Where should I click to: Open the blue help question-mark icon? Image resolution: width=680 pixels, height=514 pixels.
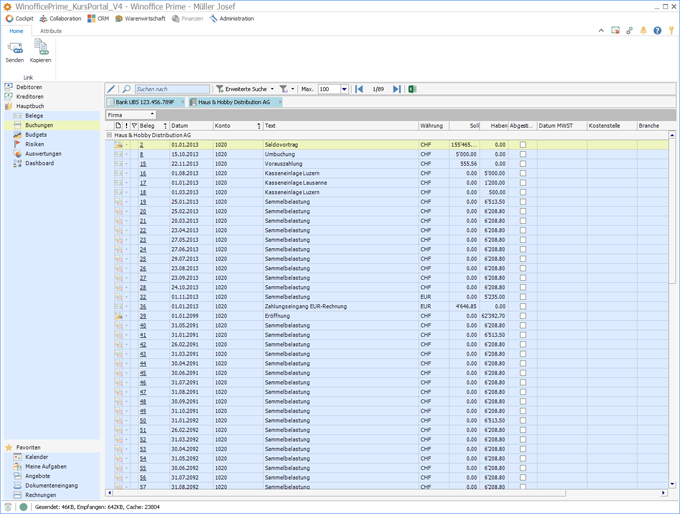coord(657,30)
